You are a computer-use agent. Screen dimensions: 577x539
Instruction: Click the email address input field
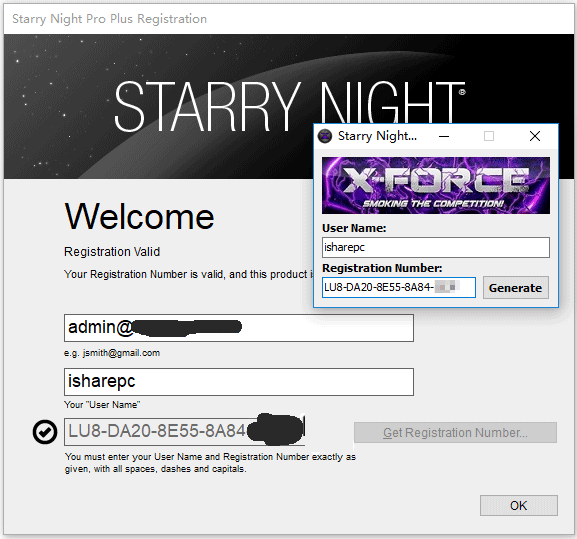(x=239, y=328)
